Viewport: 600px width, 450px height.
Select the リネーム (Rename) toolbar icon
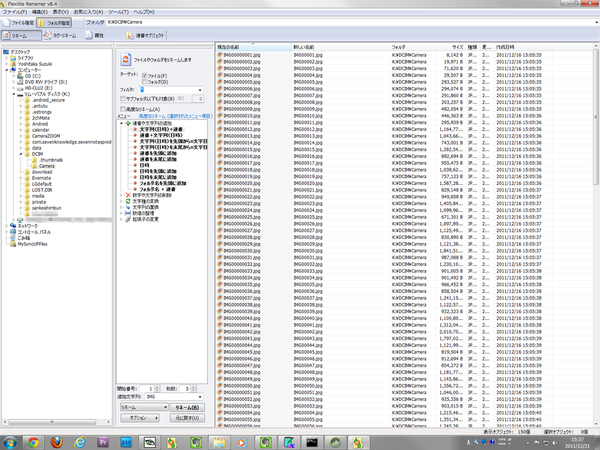point(22,34)
